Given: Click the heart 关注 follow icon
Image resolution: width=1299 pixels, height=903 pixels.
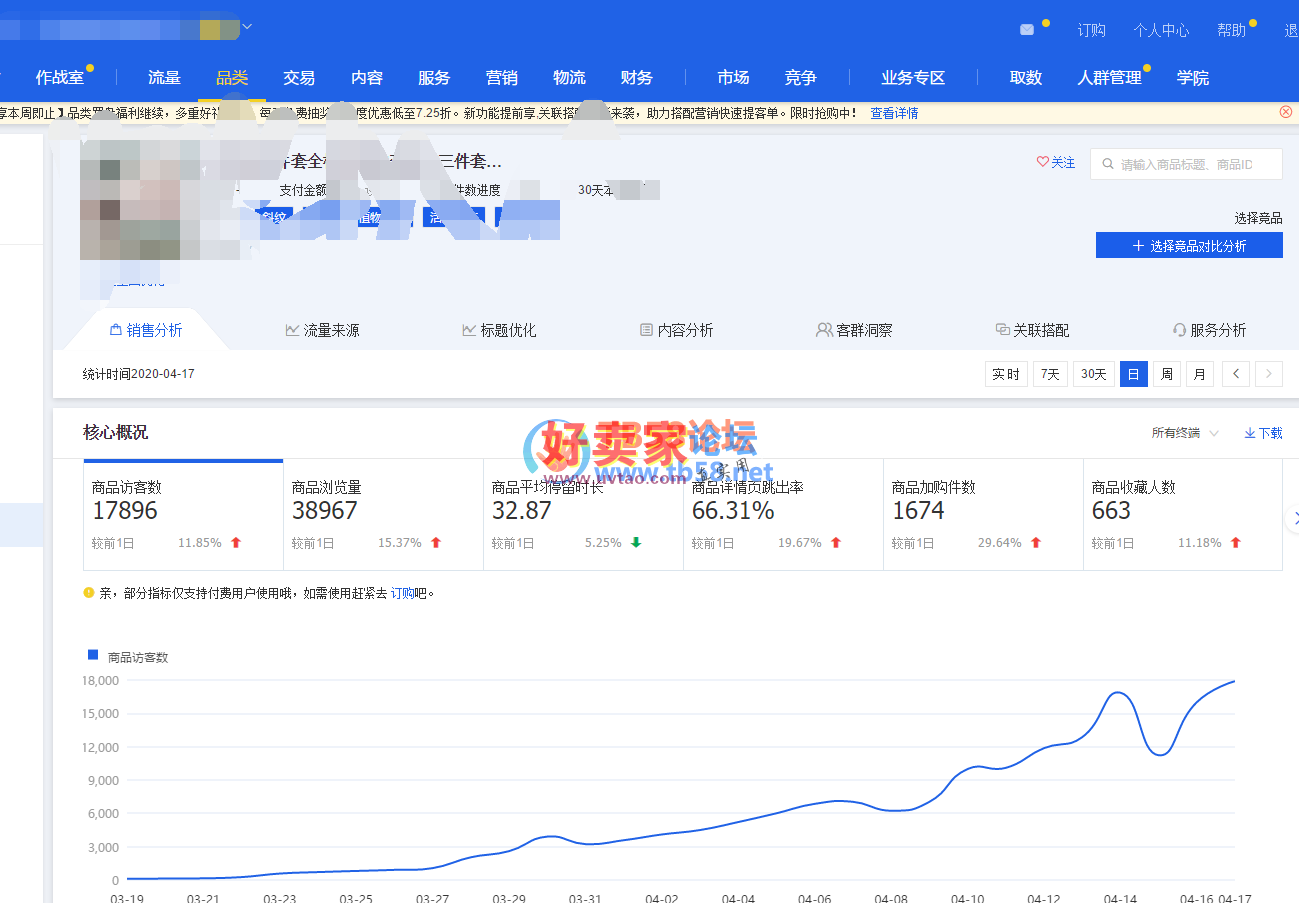Looking at the screenshot, I should [x=1043, y=162].
